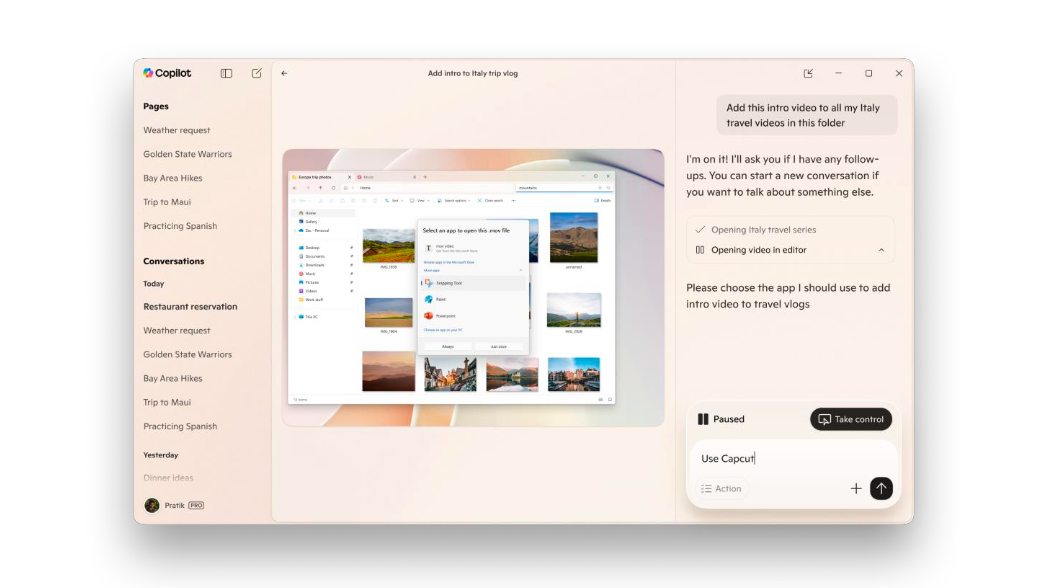Click the Paused pause icon
The image size is (1053, 588).
[x=703, y=419]
